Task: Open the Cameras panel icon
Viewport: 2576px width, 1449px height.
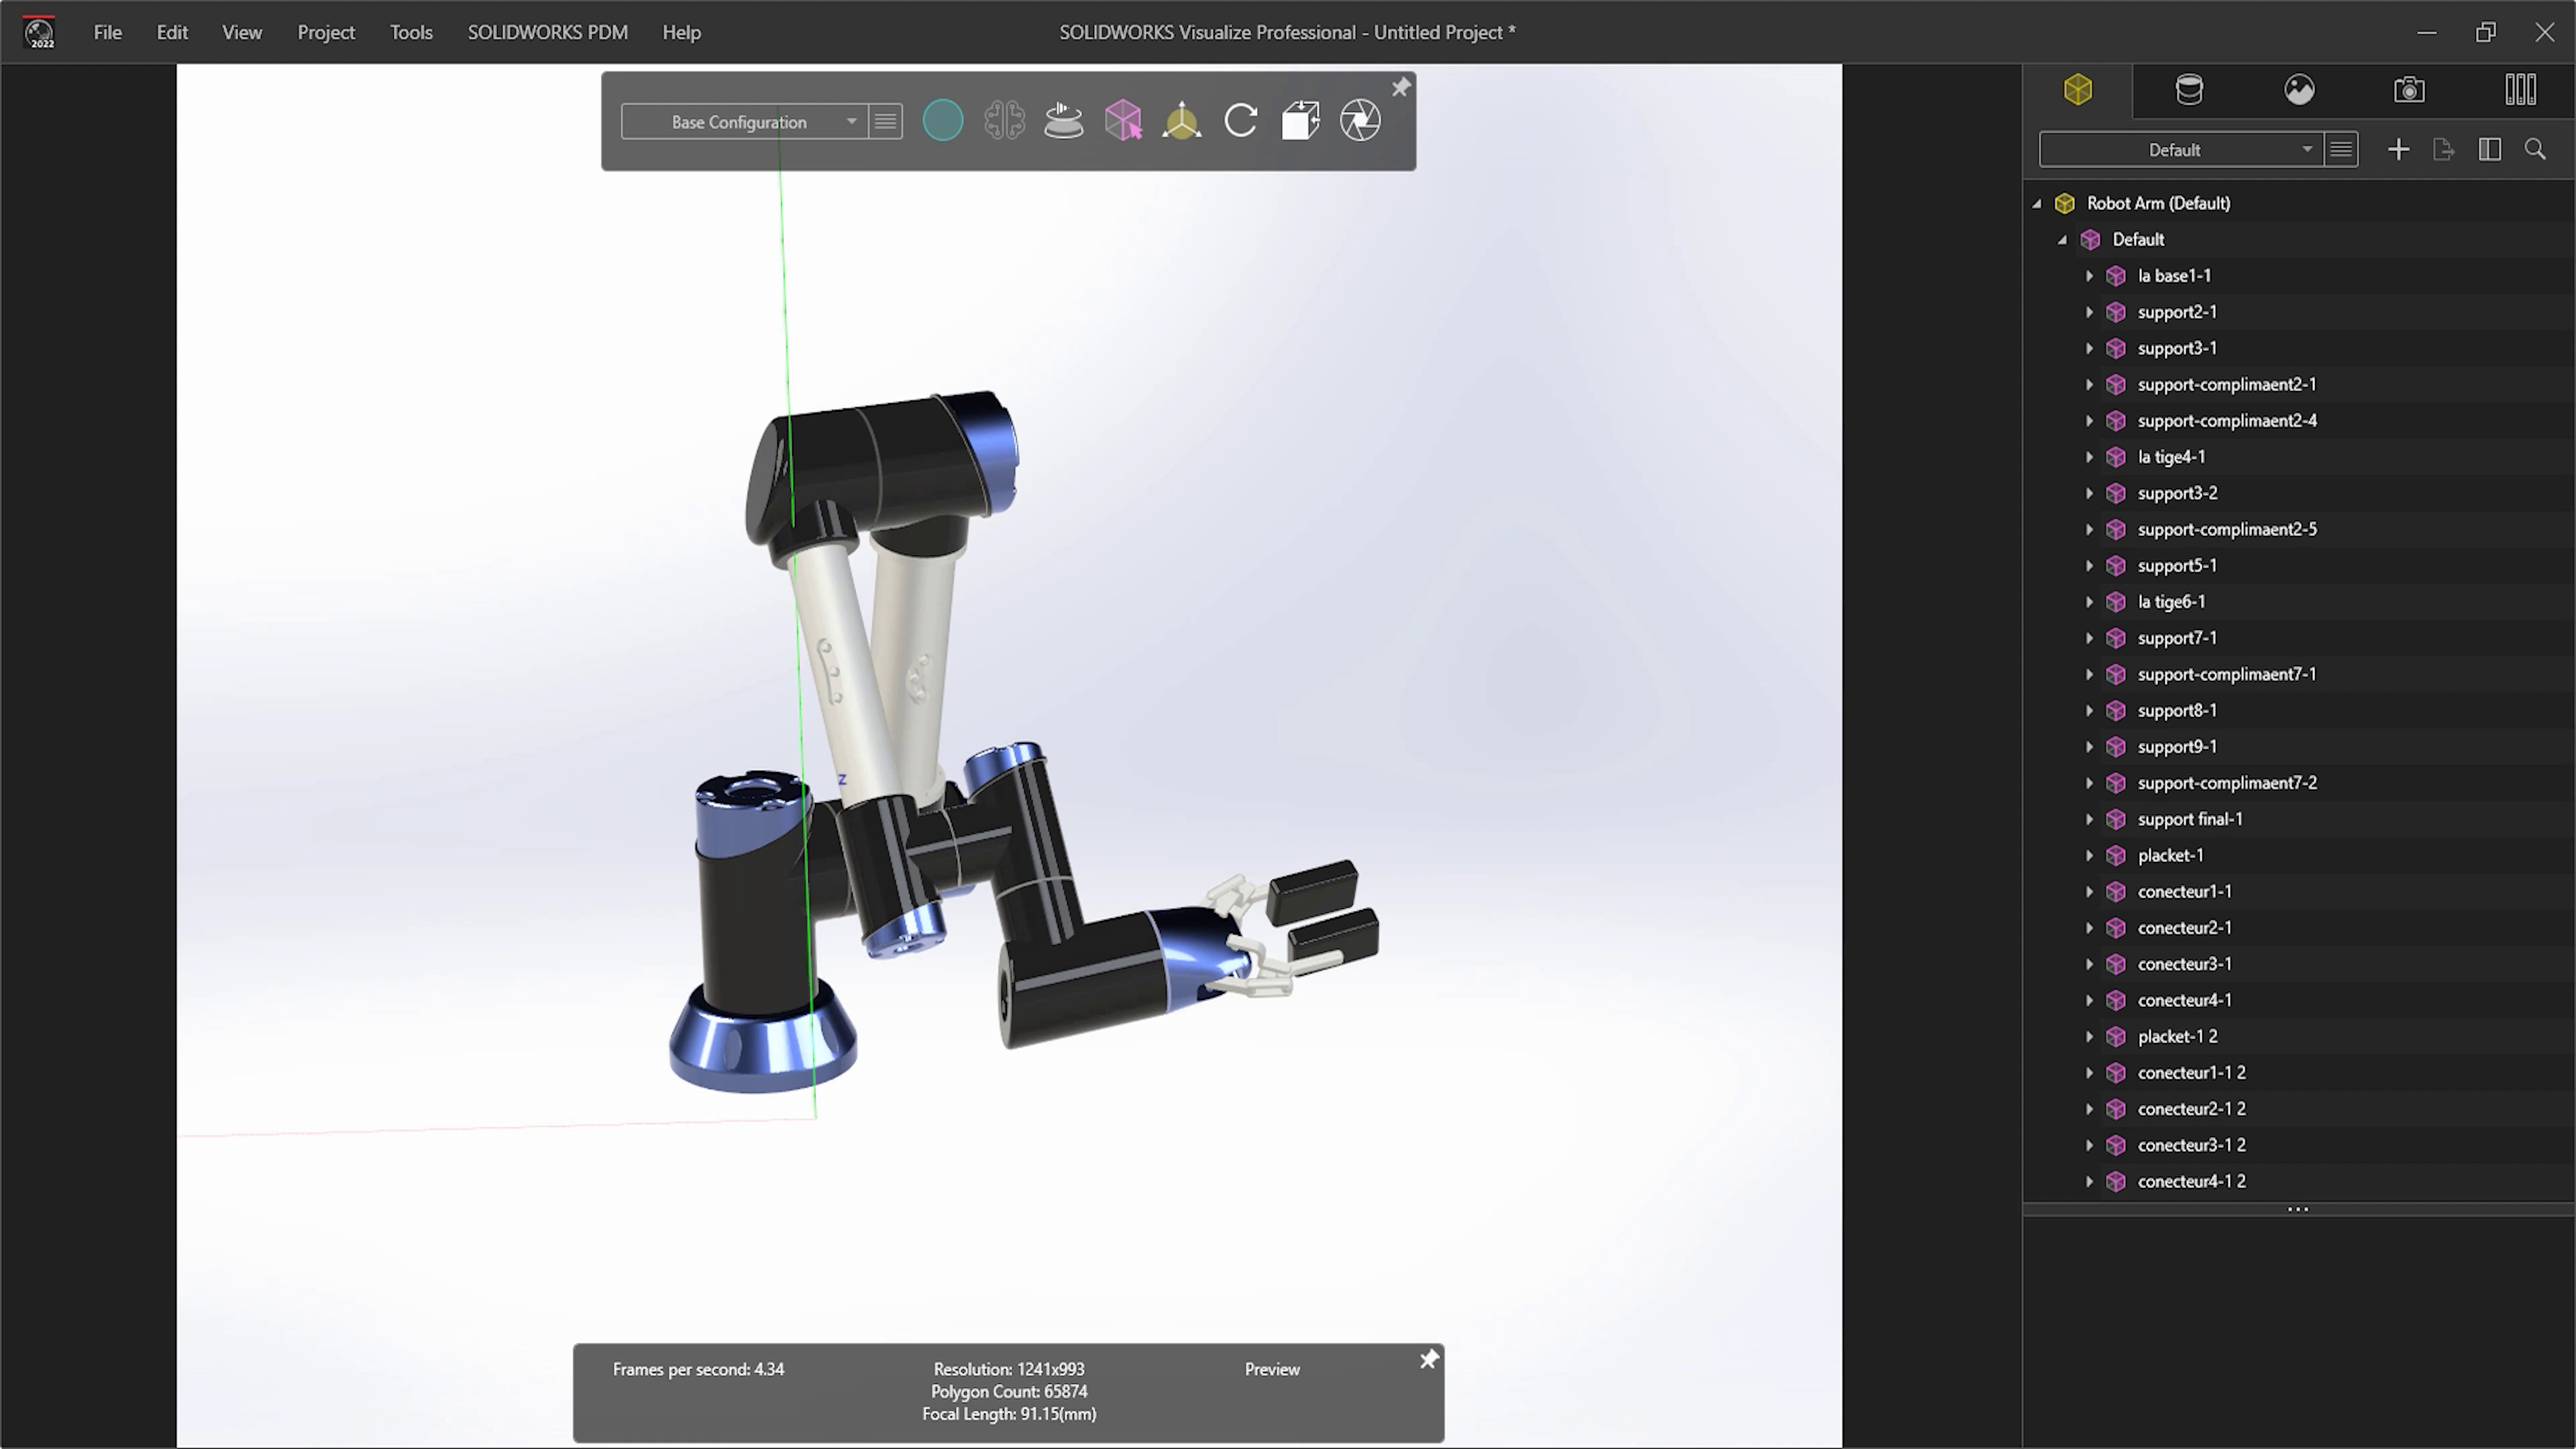Action: 2408,89
